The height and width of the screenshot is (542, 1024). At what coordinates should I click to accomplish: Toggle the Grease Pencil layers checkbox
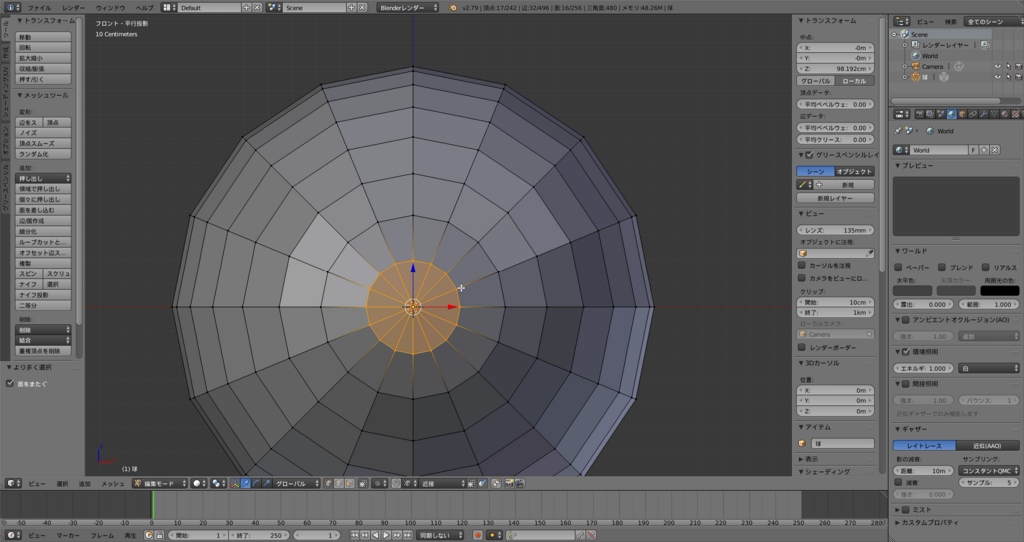[810, 155]
